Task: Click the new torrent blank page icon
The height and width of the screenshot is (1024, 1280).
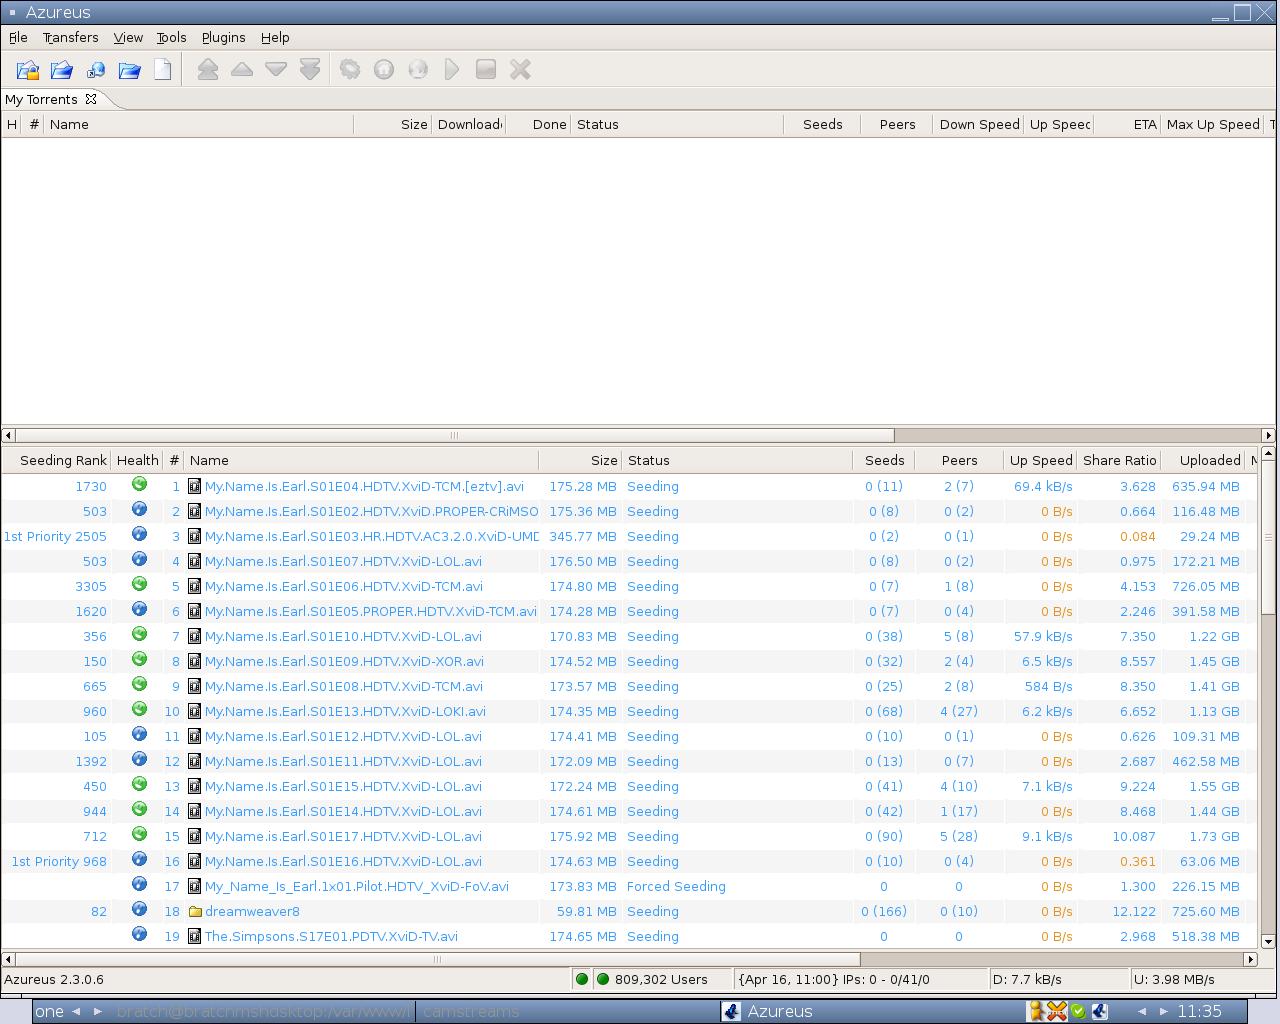Action: (163, 70)
